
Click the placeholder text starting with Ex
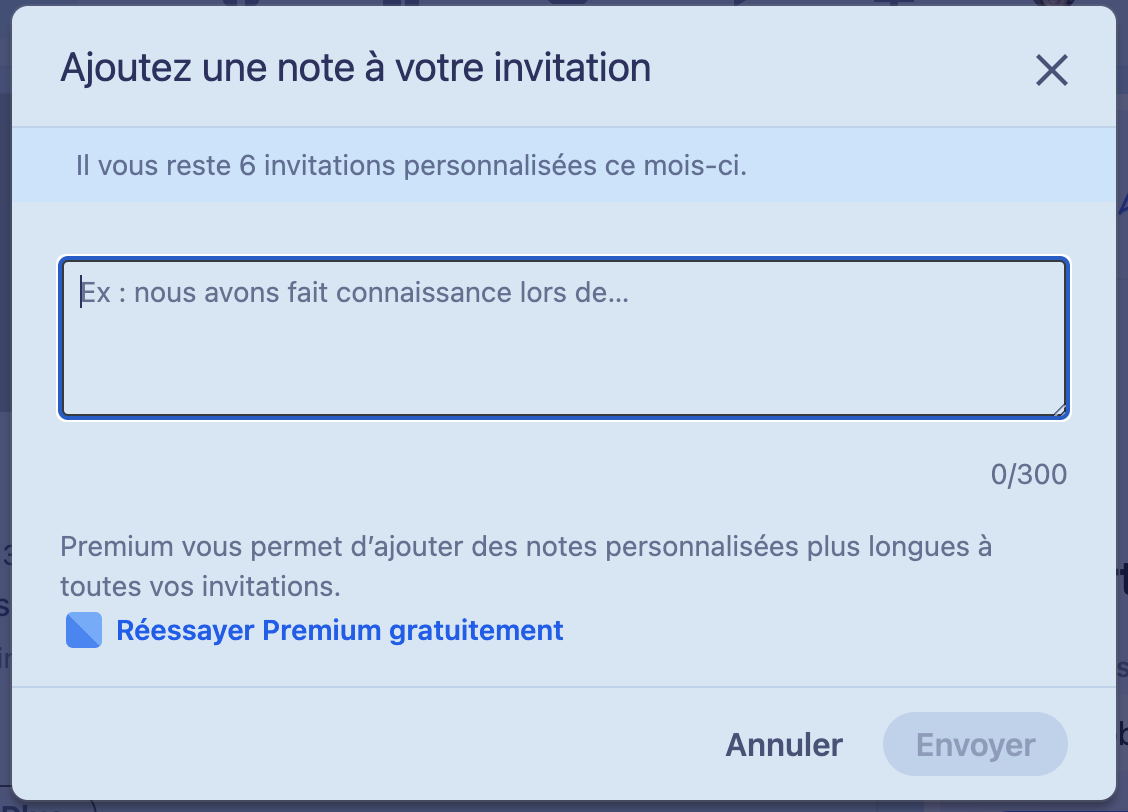click(x=355, y=293)
